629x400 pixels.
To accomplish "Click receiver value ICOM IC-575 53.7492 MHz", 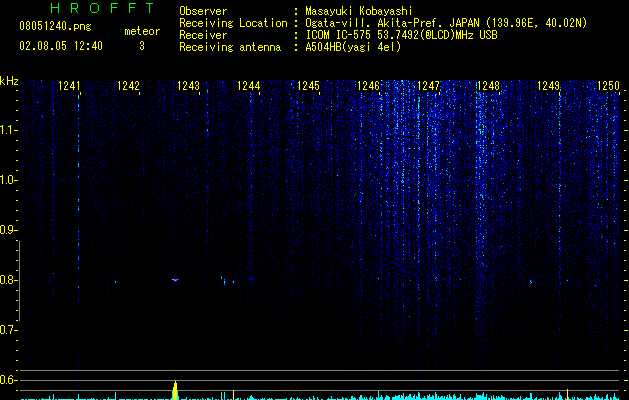I will point(401,35).
